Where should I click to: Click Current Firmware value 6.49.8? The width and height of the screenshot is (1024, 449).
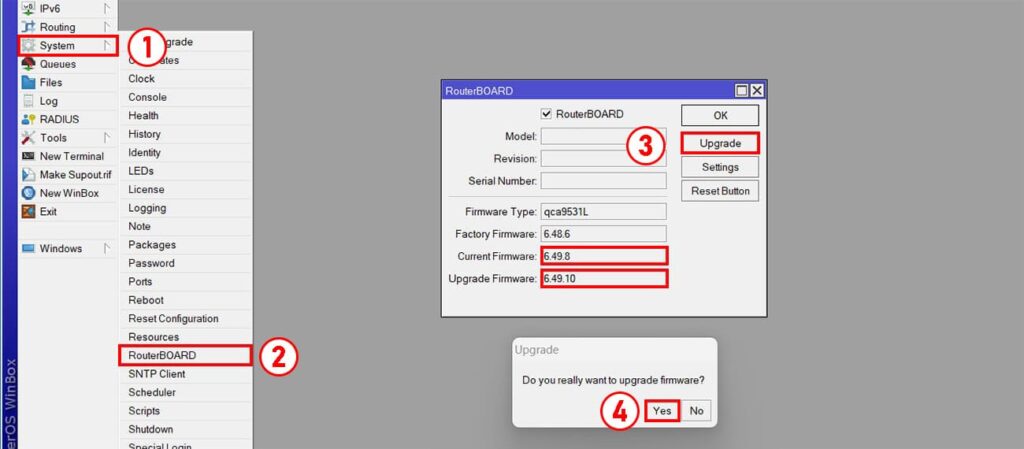point(603,256)
